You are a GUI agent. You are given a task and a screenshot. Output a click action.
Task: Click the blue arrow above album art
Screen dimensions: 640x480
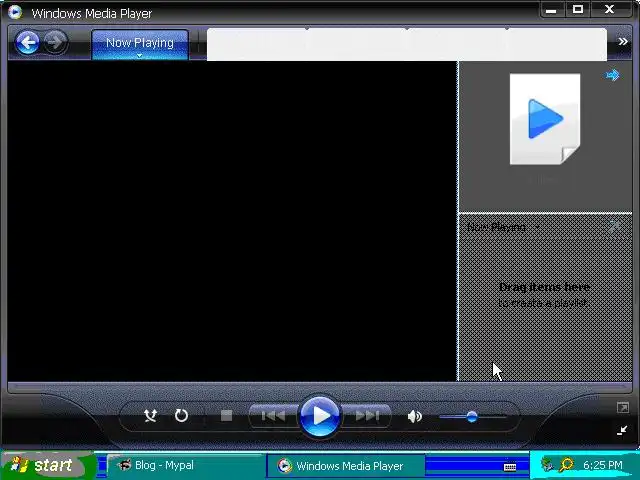tap(613, 75)
